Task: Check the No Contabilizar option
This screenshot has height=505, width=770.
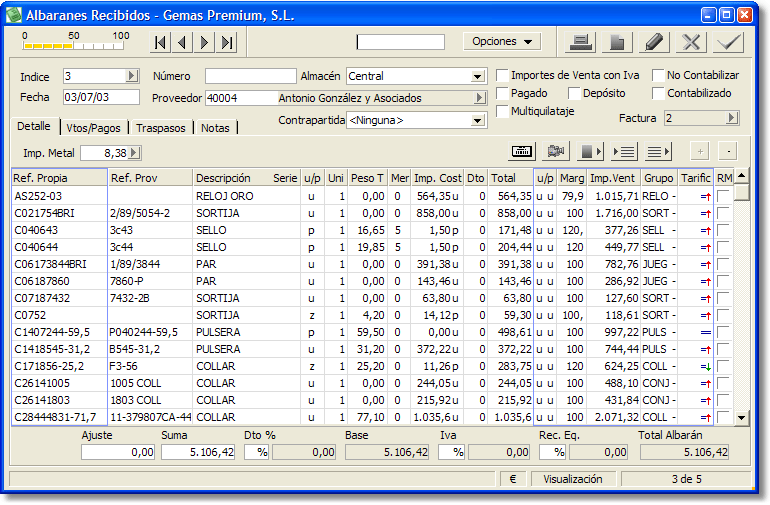Action: pos(658,76)
